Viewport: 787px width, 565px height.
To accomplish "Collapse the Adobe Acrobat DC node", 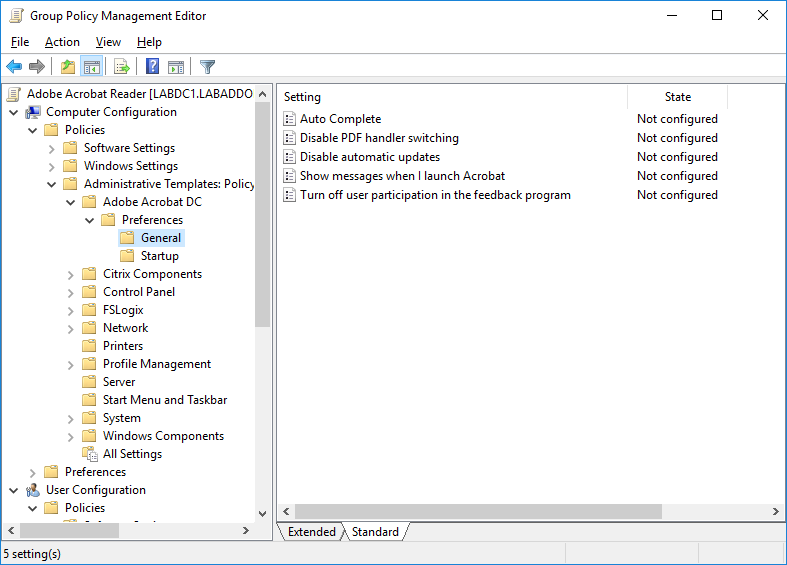I will (x=71, y=202).
